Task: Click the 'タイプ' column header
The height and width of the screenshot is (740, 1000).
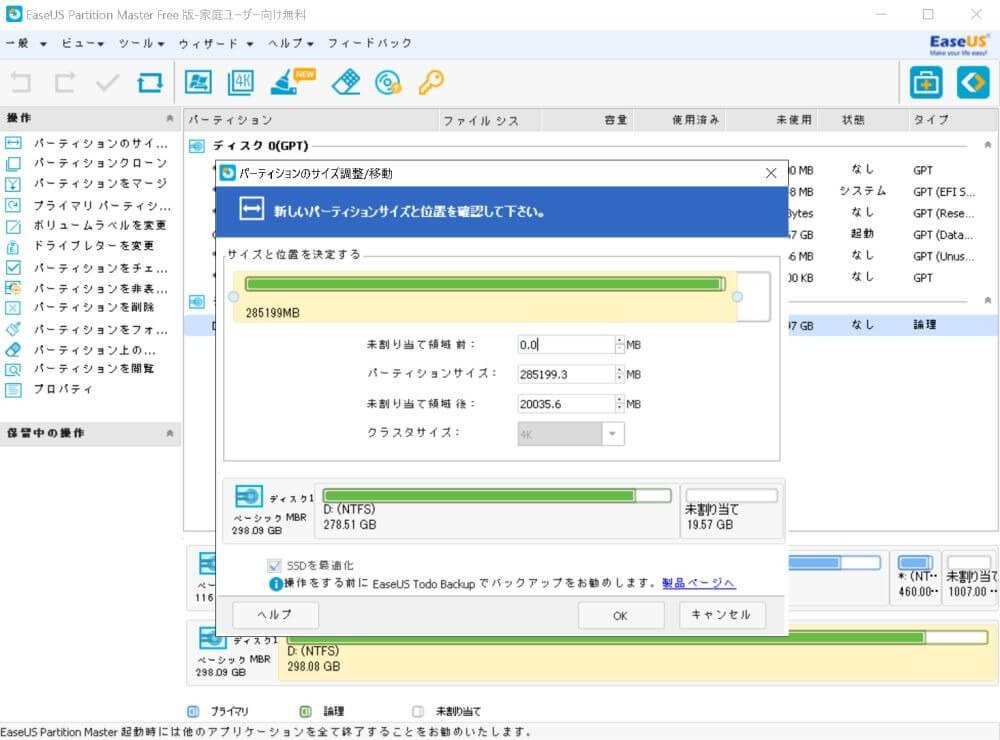Action: [952, 120]
